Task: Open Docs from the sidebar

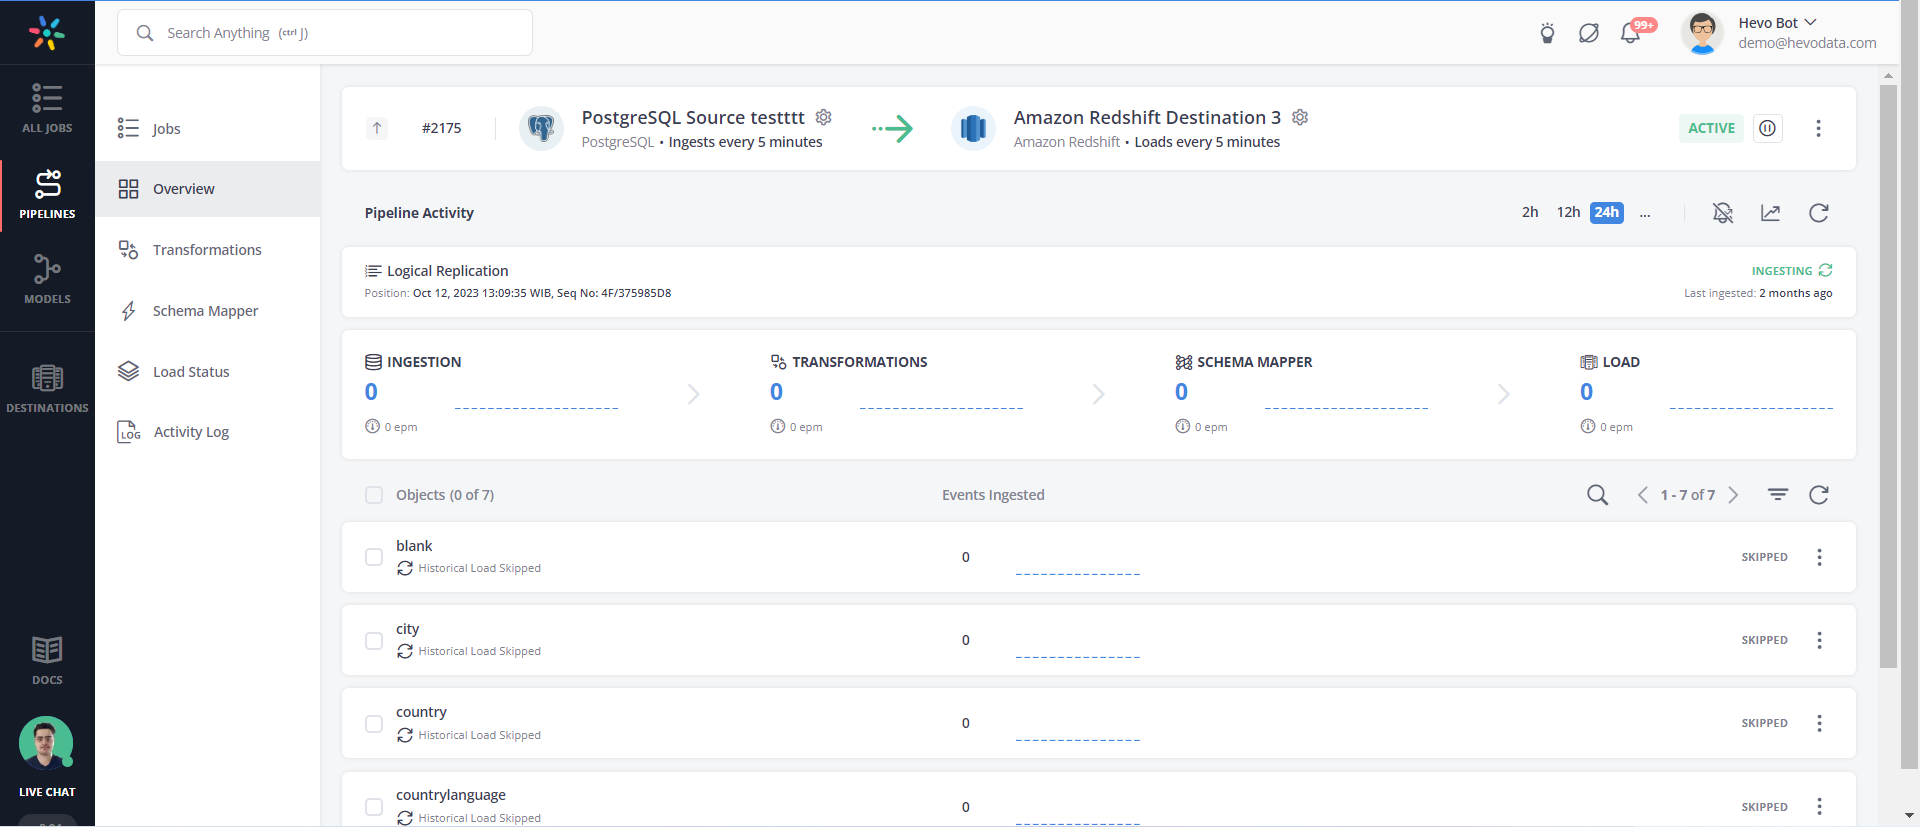Action: coord(47,660)
